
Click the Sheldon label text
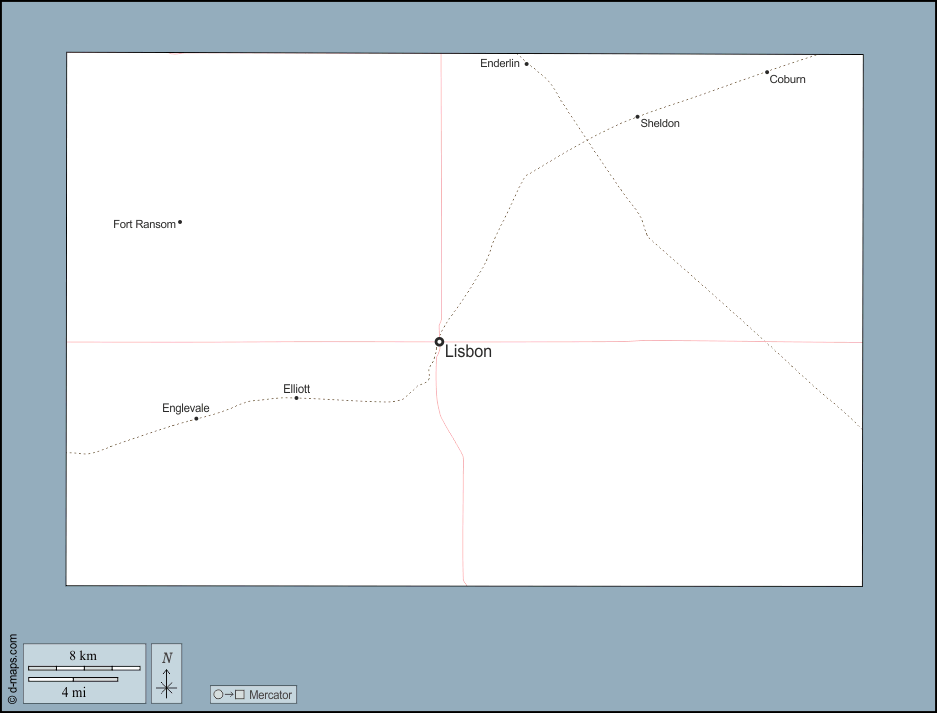(660, 124)
